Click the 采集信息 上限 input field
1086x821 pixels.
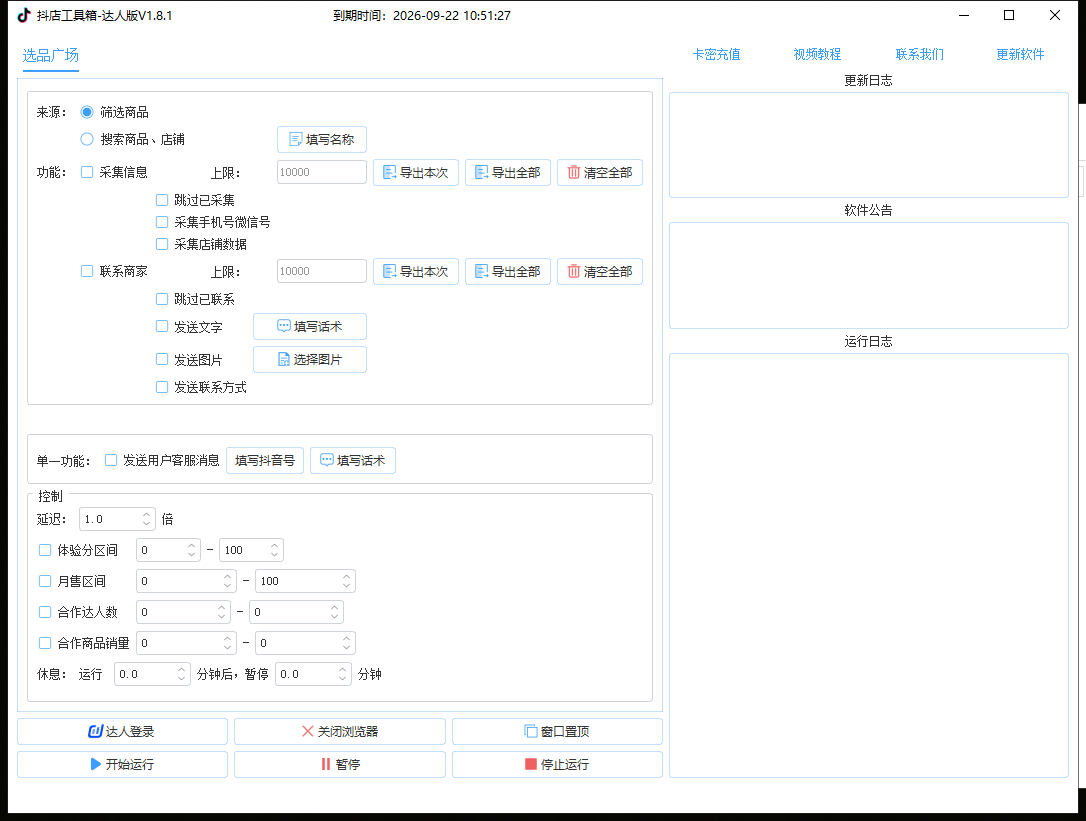(x=321, y=173)
